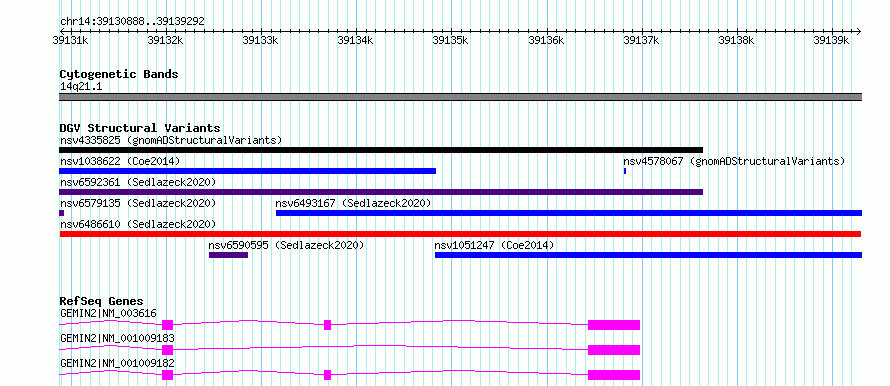The image size is (890, 386).
Task: Click the purple nsv6592361 variant bar
Action: coord(381,192)
